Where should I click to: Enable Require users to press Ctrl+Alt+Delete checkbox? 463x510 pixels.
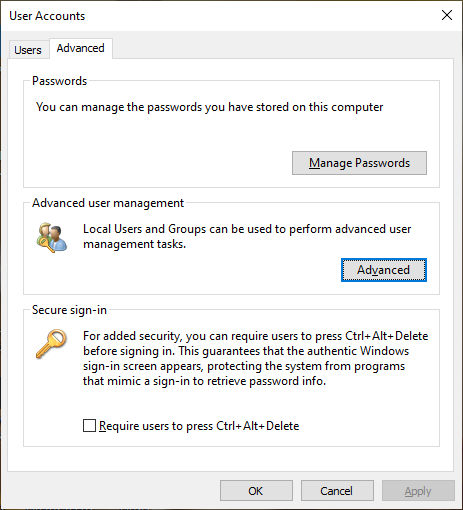[x=89, y=426]
